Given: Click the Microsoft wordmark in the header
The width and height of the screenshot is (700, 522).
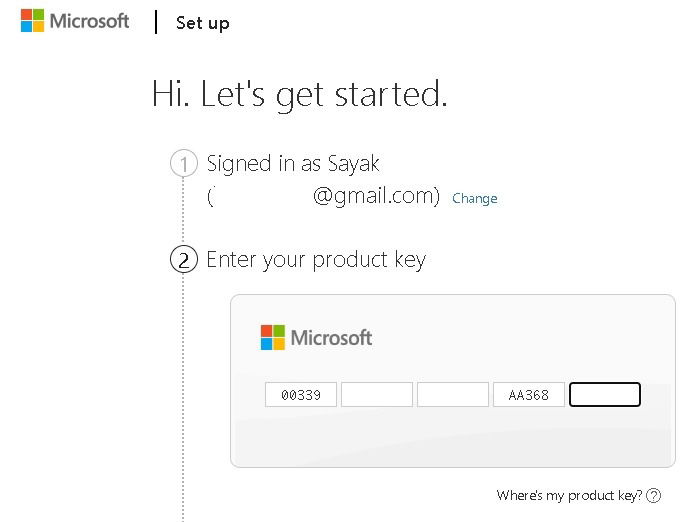Looking at the screenshot, I should click(x=89, y=21).
